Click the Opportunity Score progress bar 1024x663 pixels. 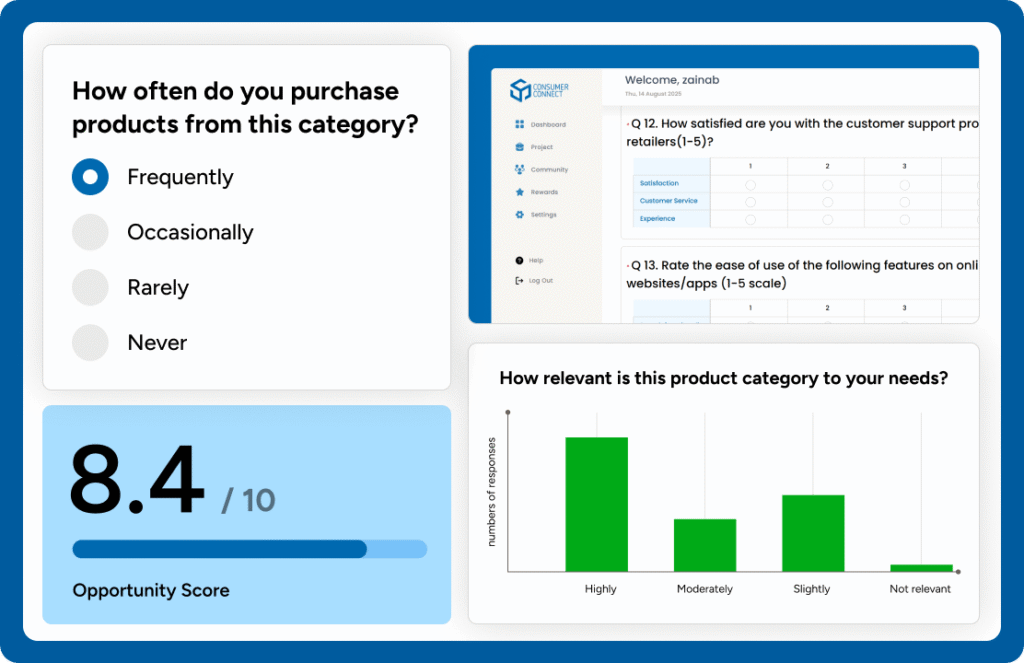[249, 549]
